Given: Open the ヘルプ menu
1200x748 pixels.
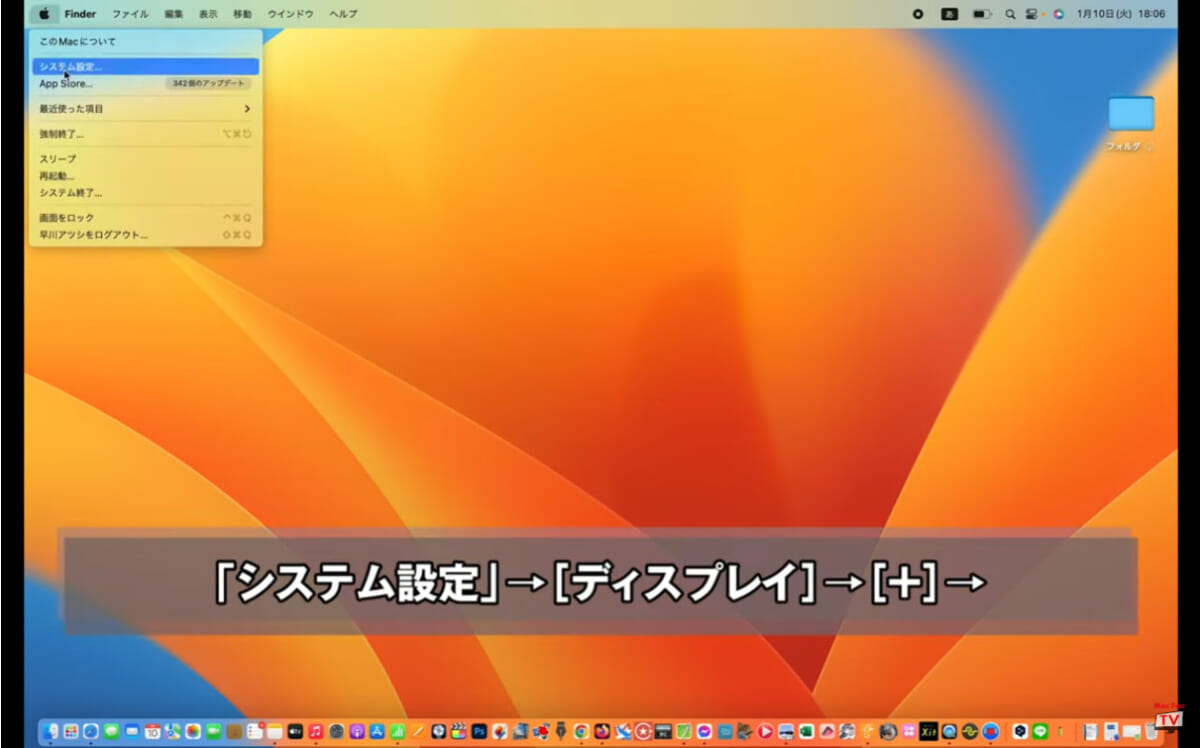Looking at the screenshot, I should 343,14.
